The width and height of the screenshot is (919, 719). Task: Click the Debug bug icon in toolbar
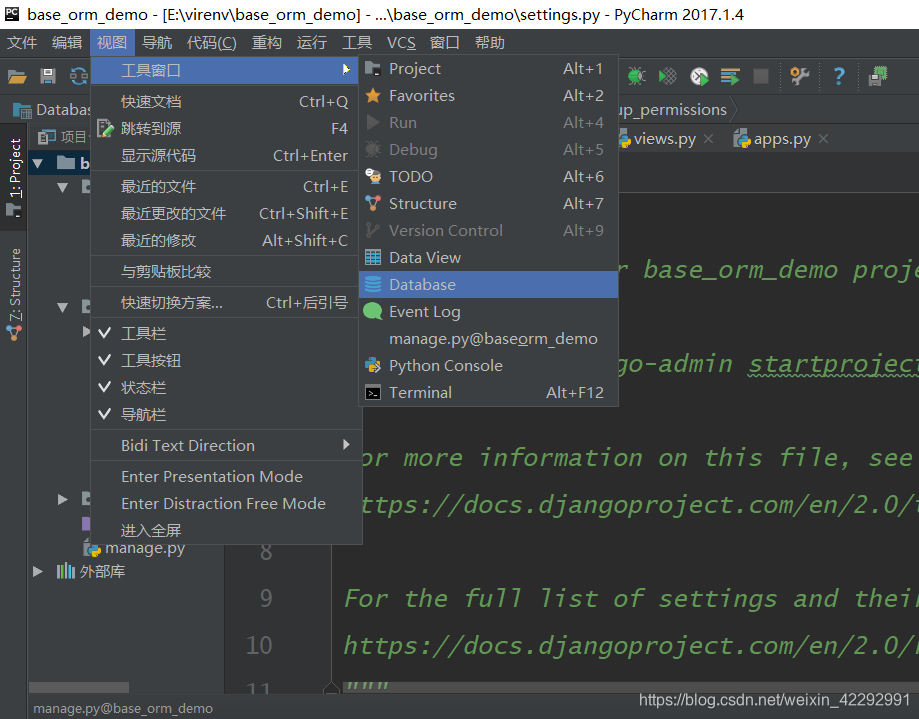click(637, 76)
